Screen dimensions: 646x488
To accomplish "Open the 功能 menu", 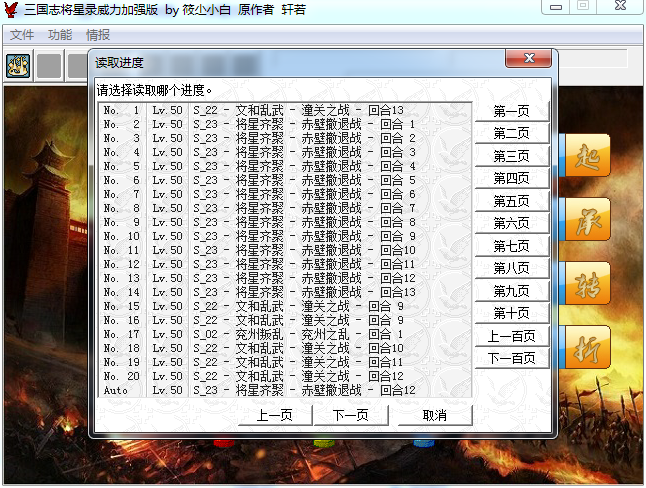I will (60, 35).
